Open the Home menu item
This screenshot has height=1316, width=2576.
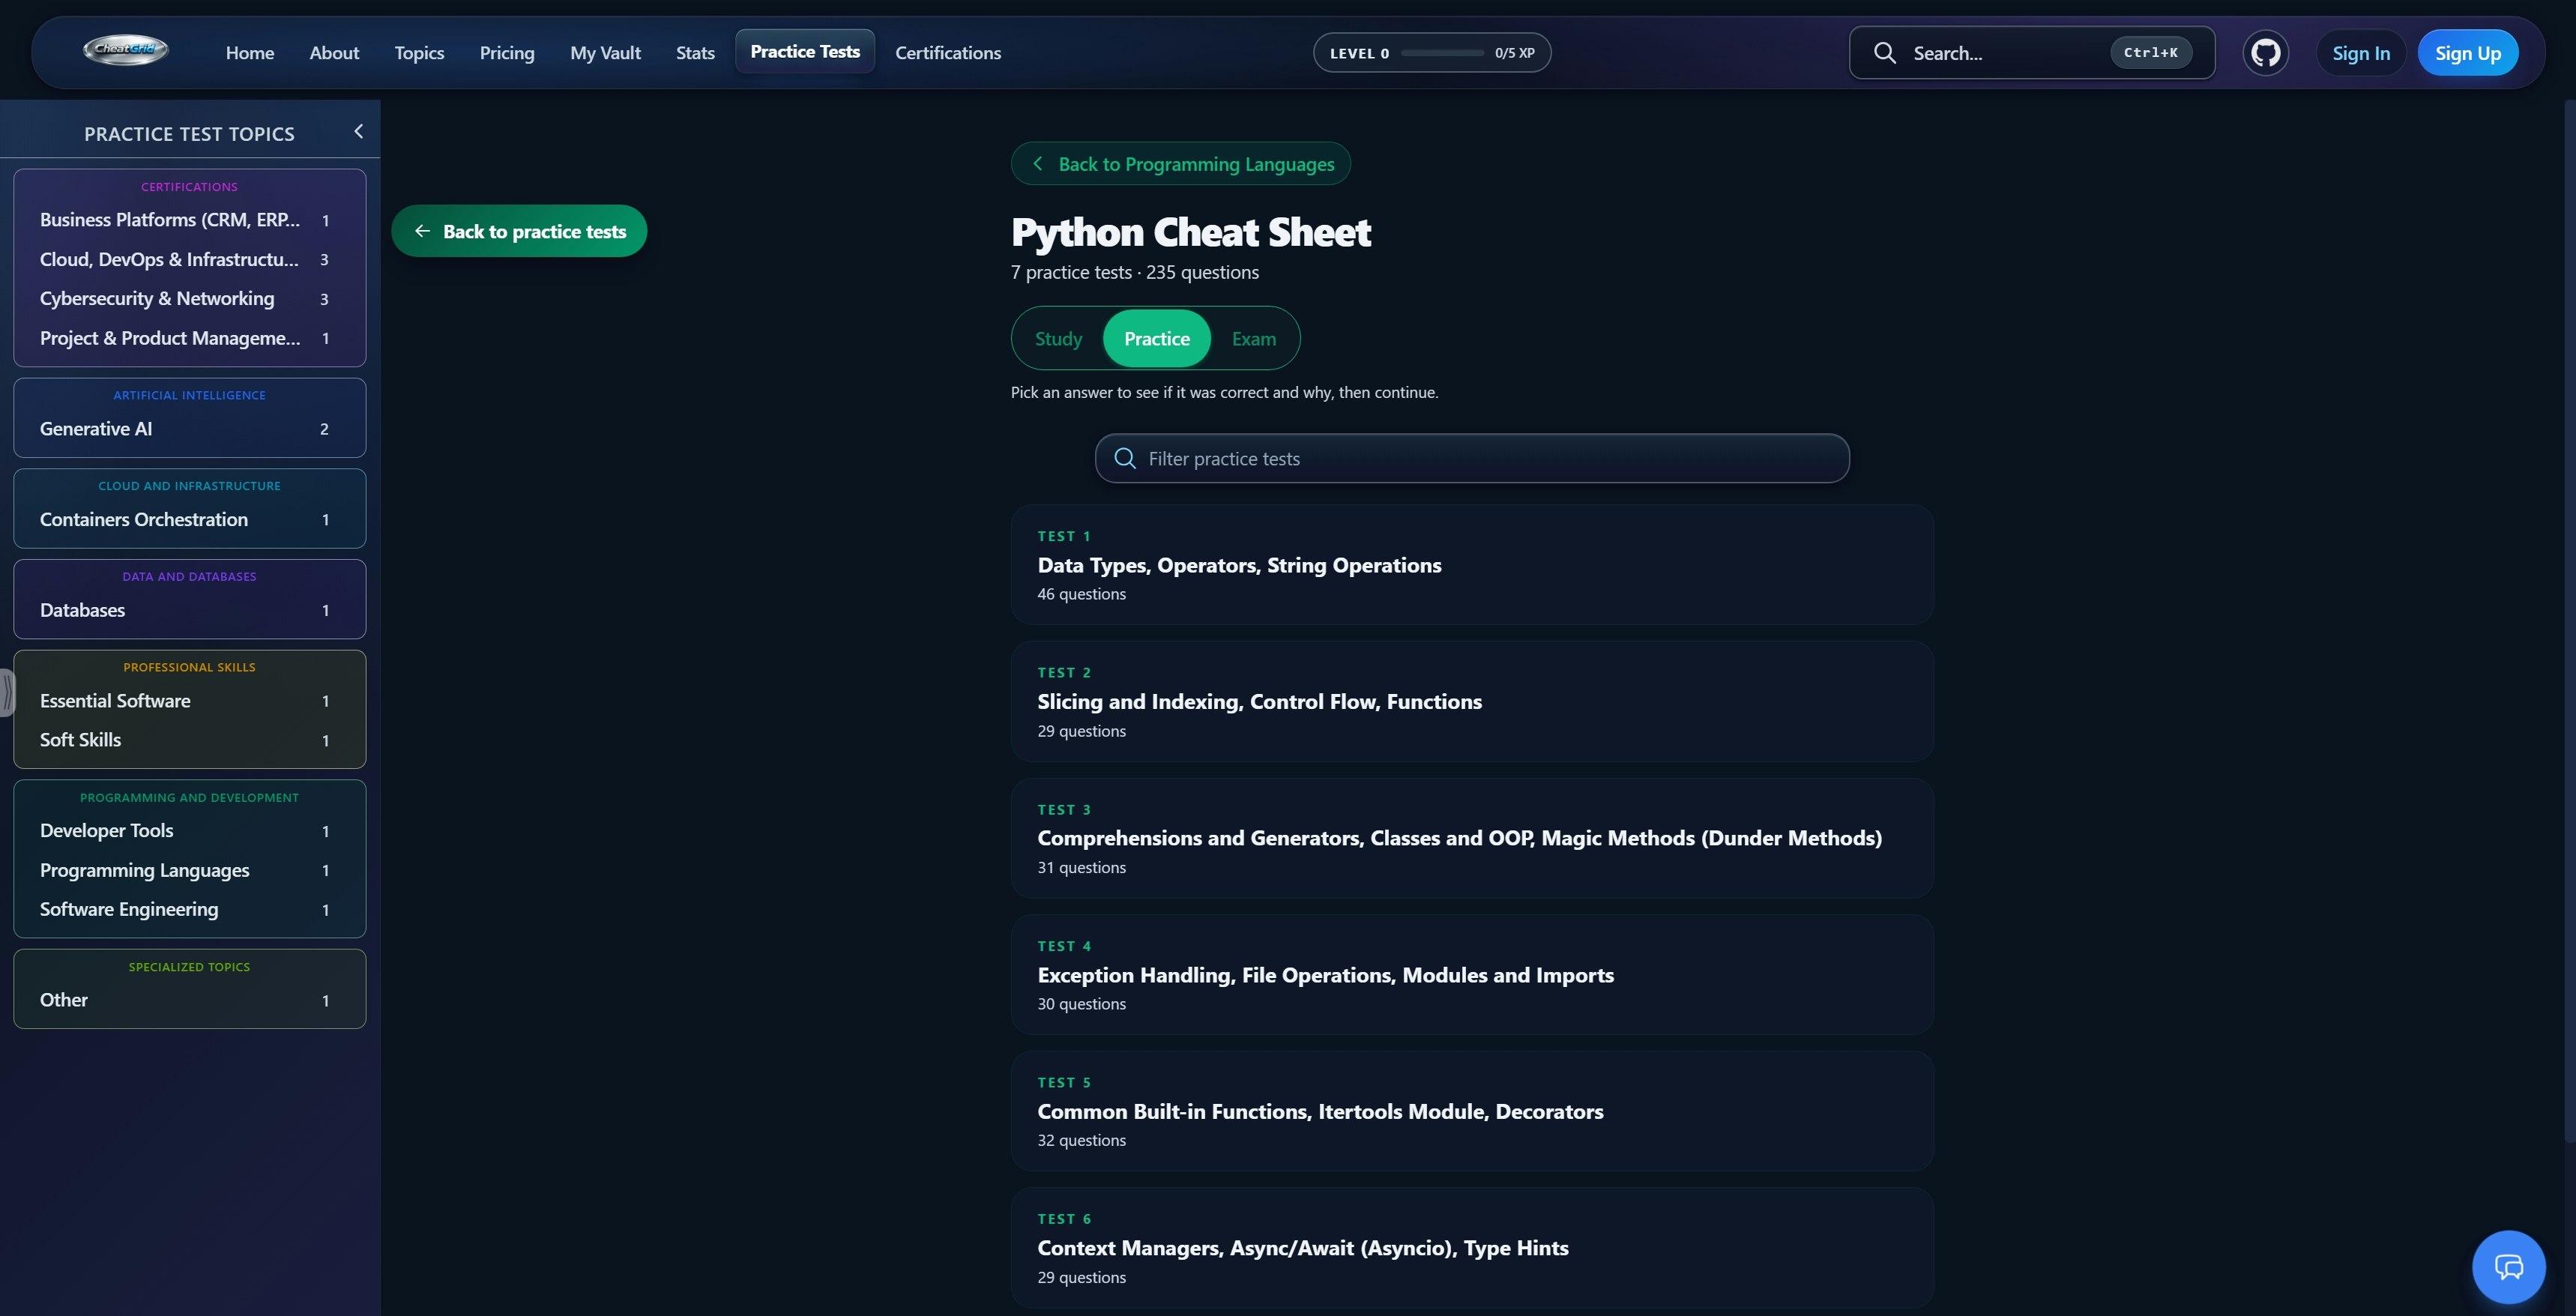pyautogui.click(x=250, y=53)
